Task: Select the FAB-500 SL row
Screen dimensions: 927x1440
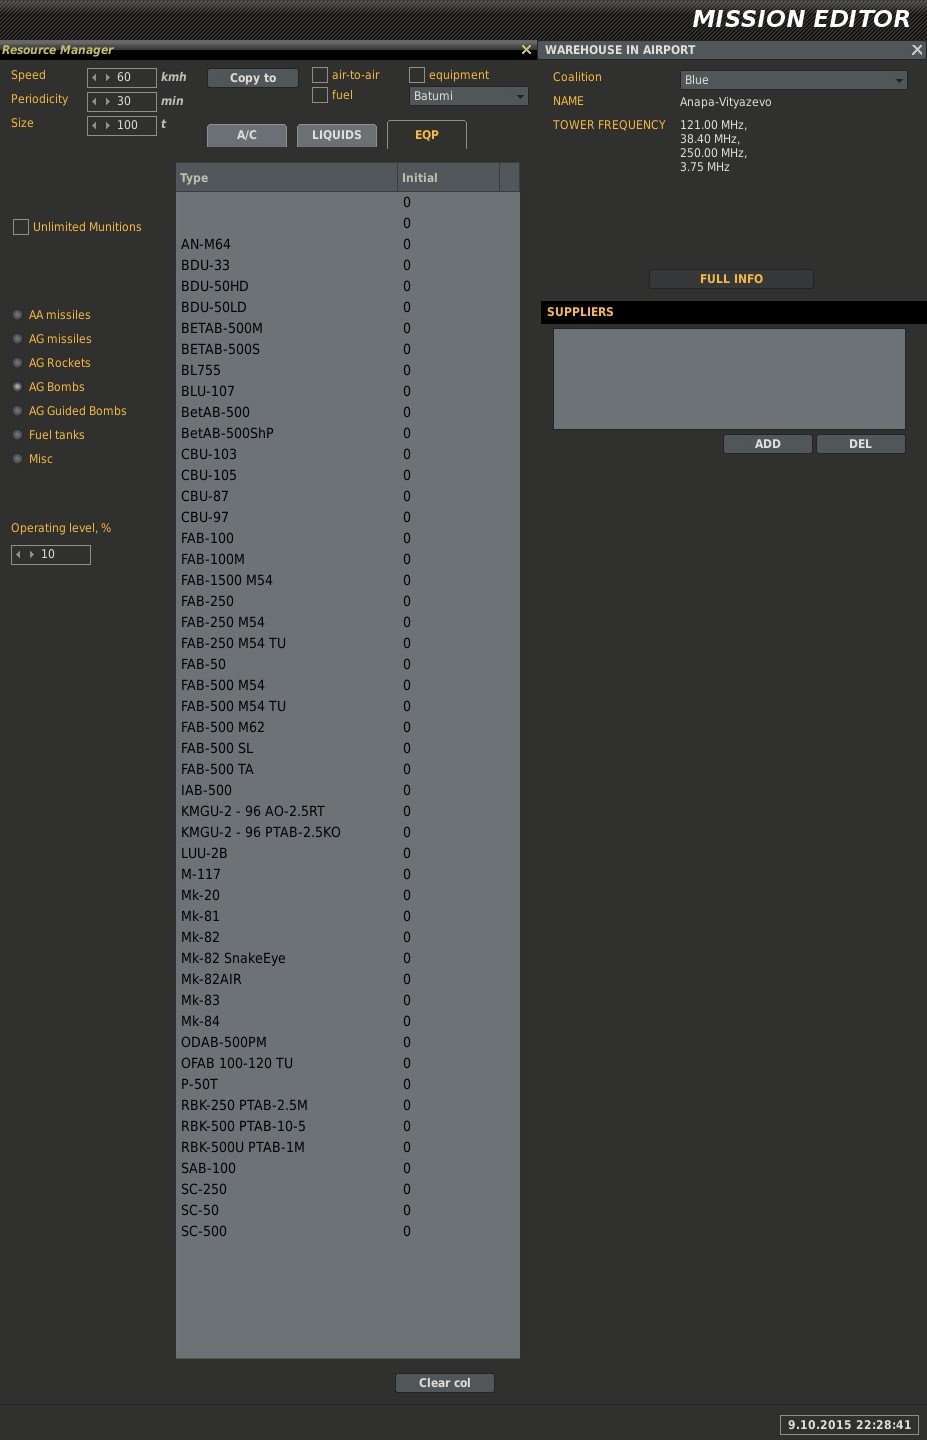Action: click(347, 748)
